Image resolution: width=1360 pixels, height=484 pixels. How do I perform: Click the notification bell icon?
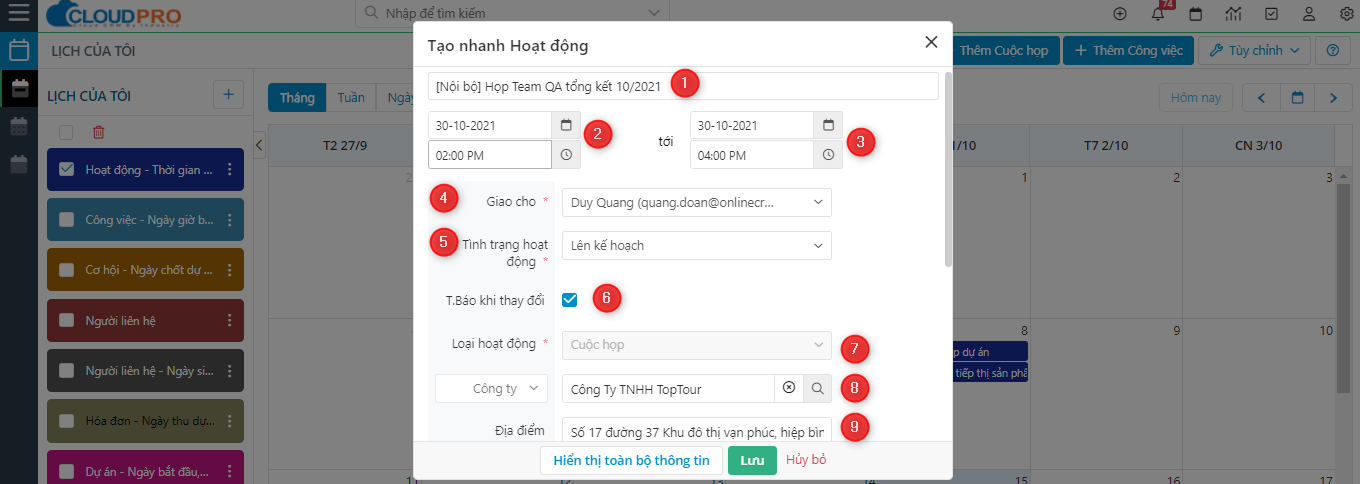coord(1158,14)
